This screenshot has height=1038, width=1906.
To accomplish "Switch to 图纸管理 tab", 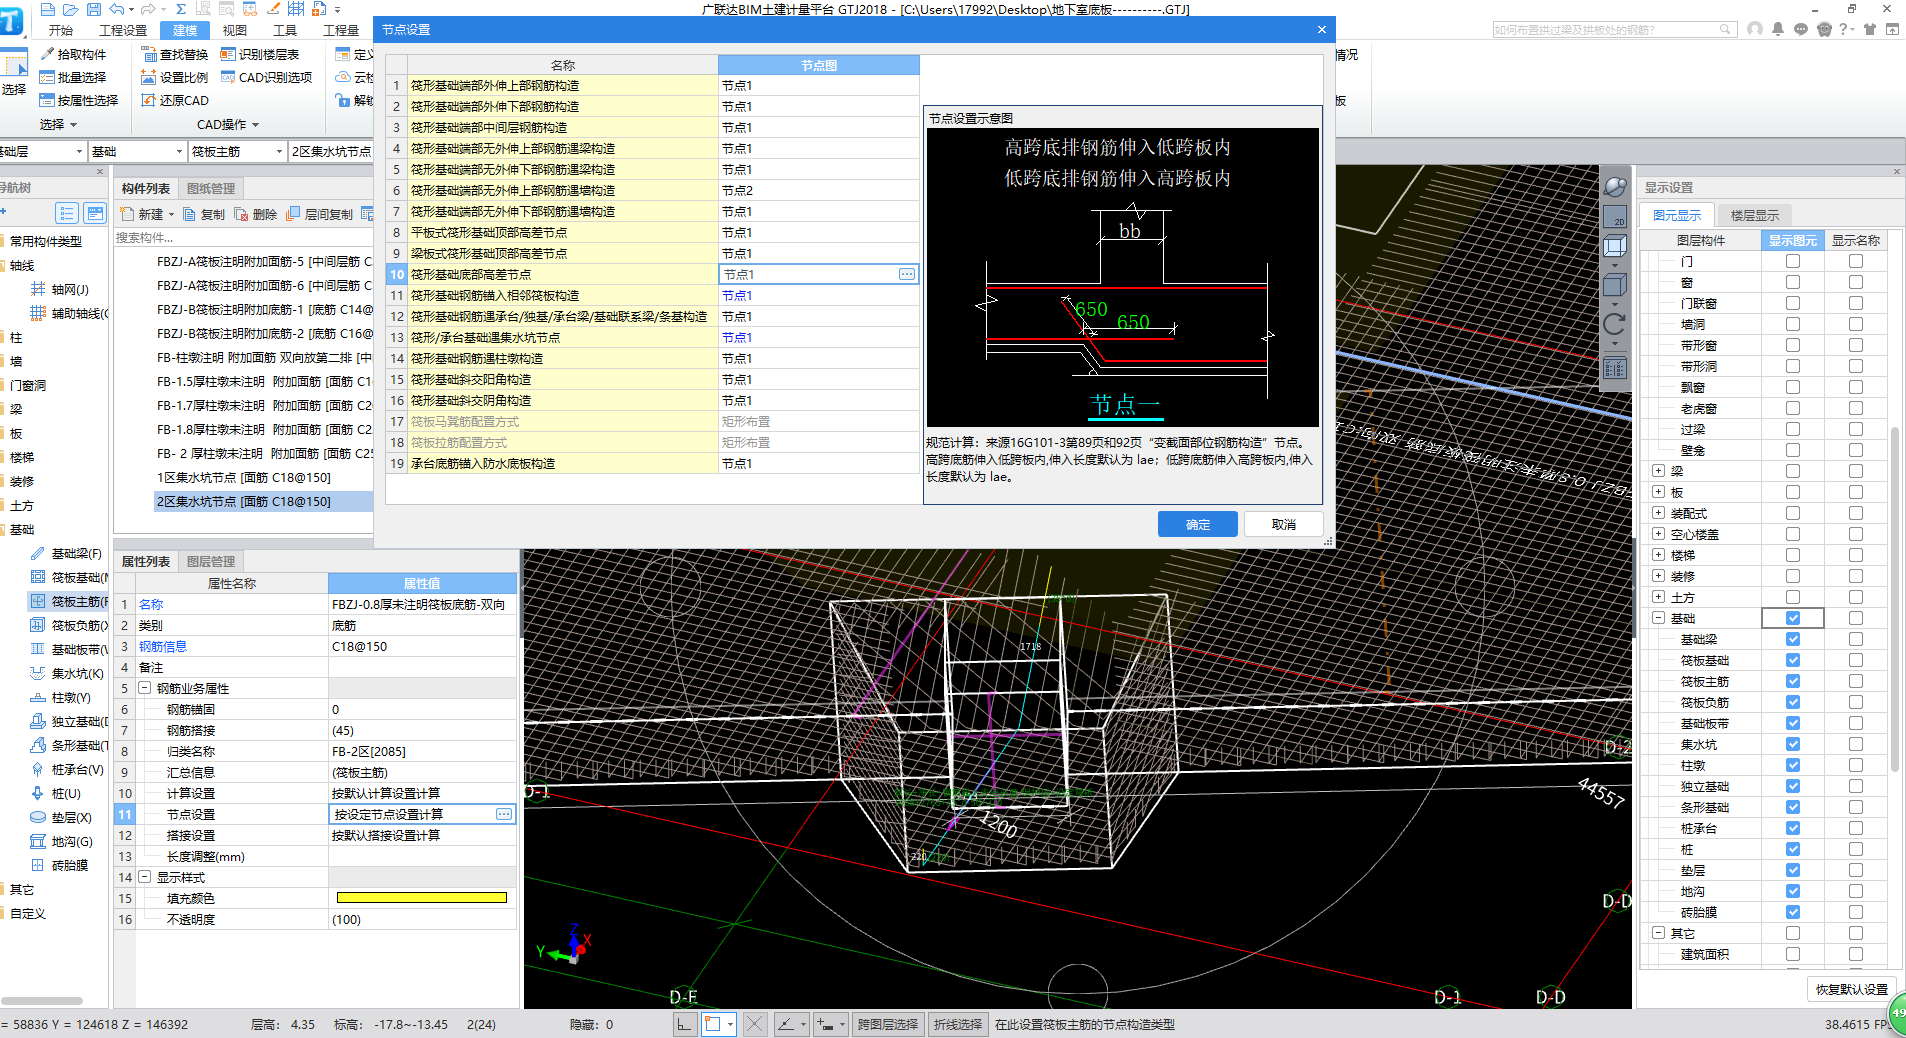I will pos(211,188).
